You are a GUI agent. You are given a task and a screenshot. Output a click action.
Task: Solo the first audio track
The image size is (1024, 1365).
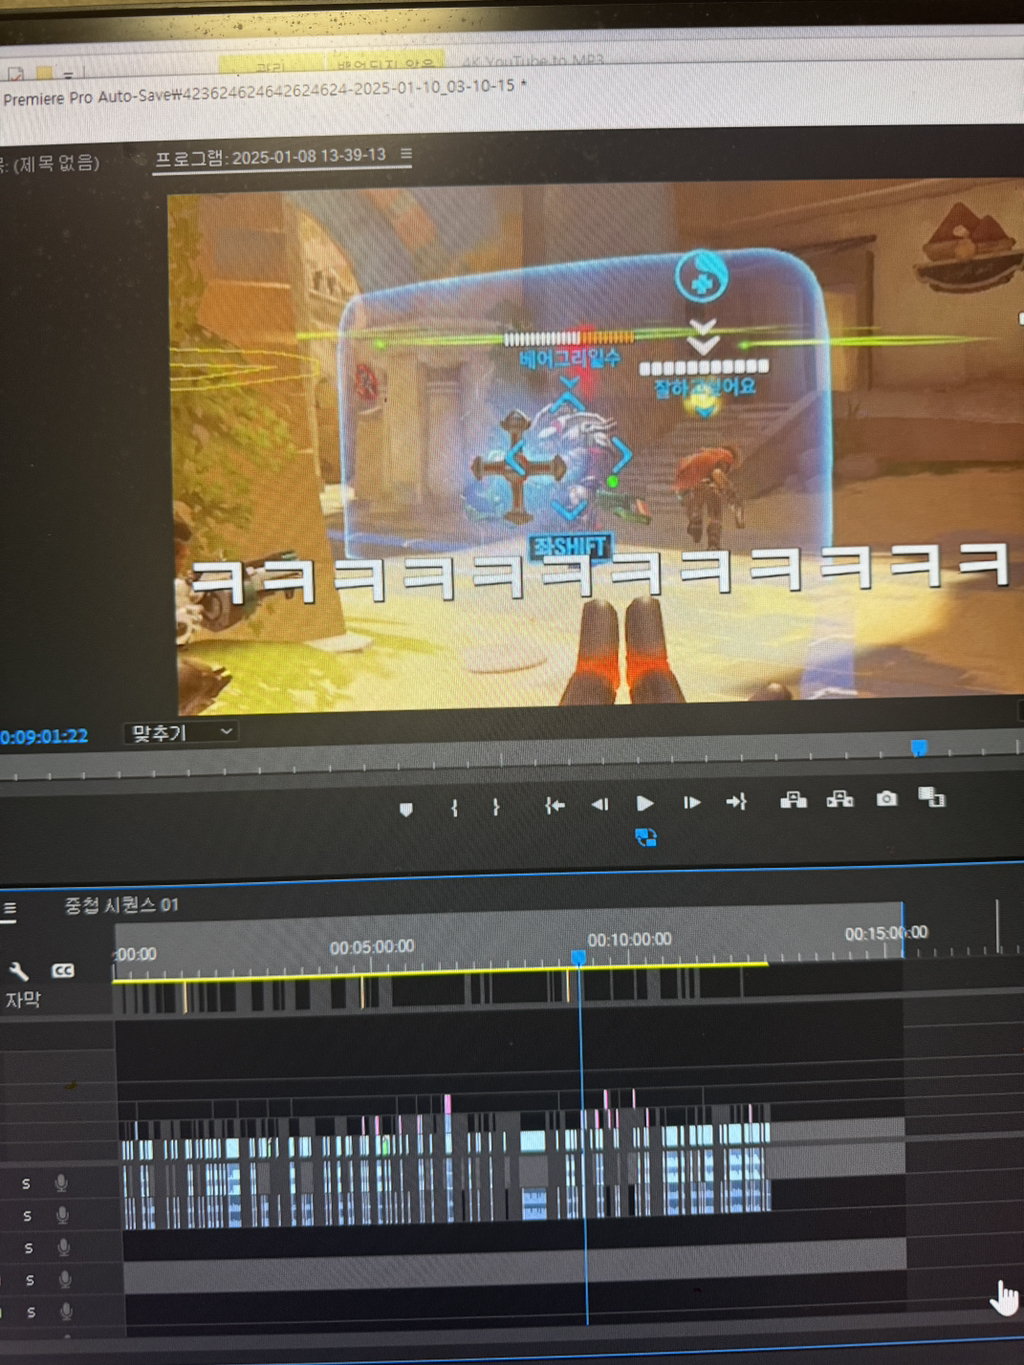click(26, 1184)
